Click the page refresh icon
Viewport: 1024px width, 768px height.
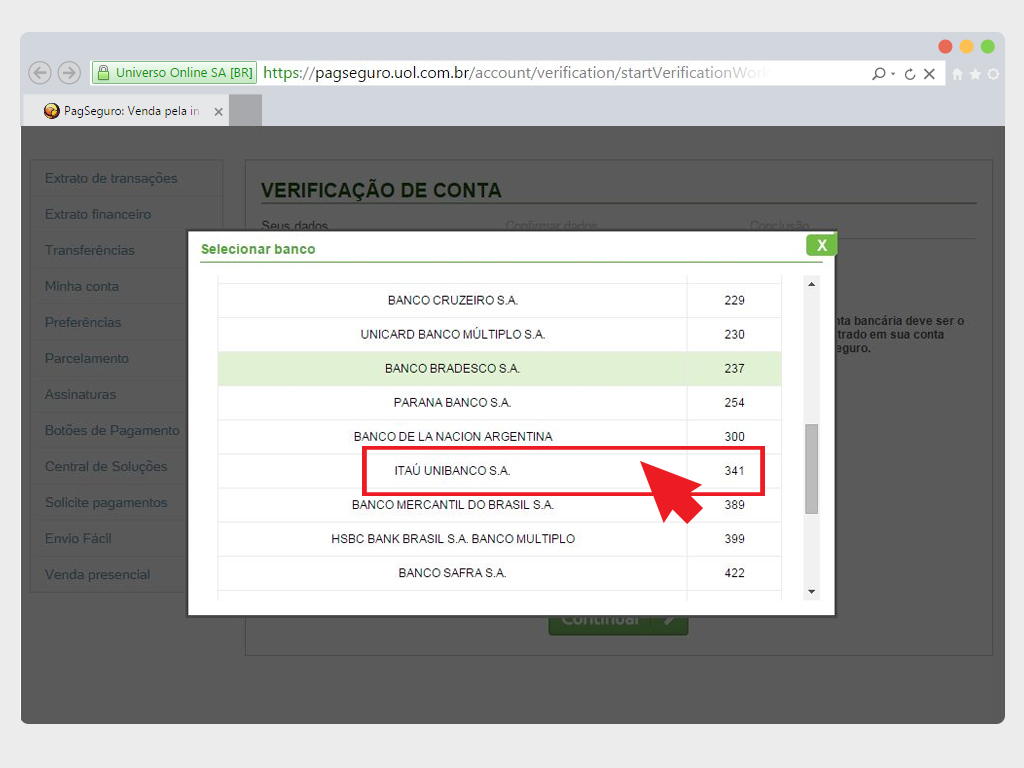coord(910,74)
